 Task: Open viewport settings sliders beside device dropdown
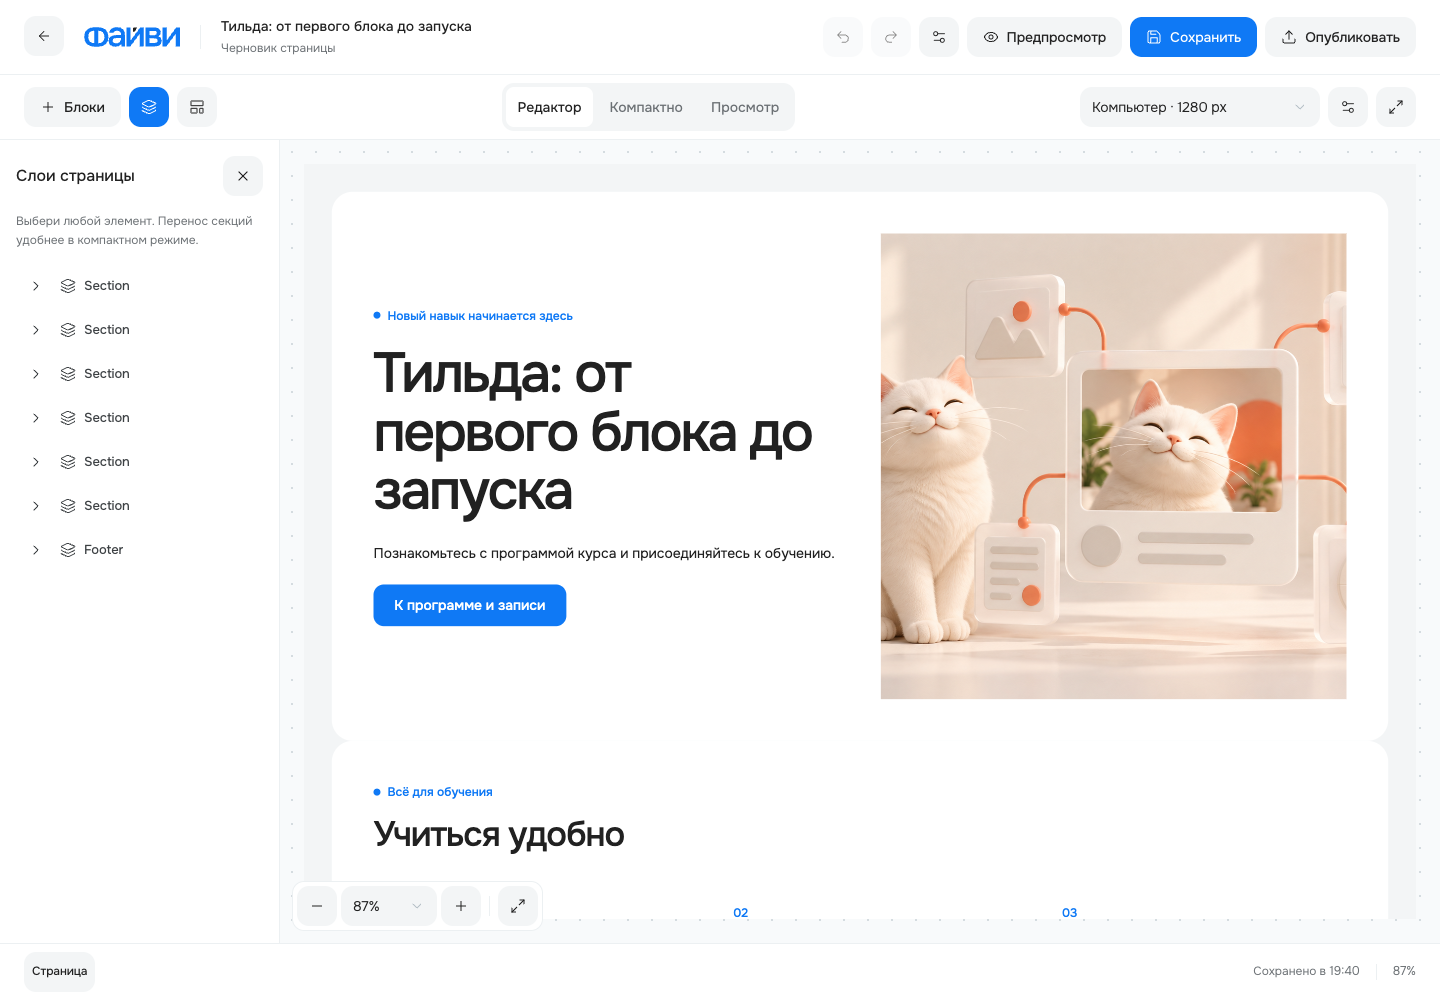[1348, 107]
